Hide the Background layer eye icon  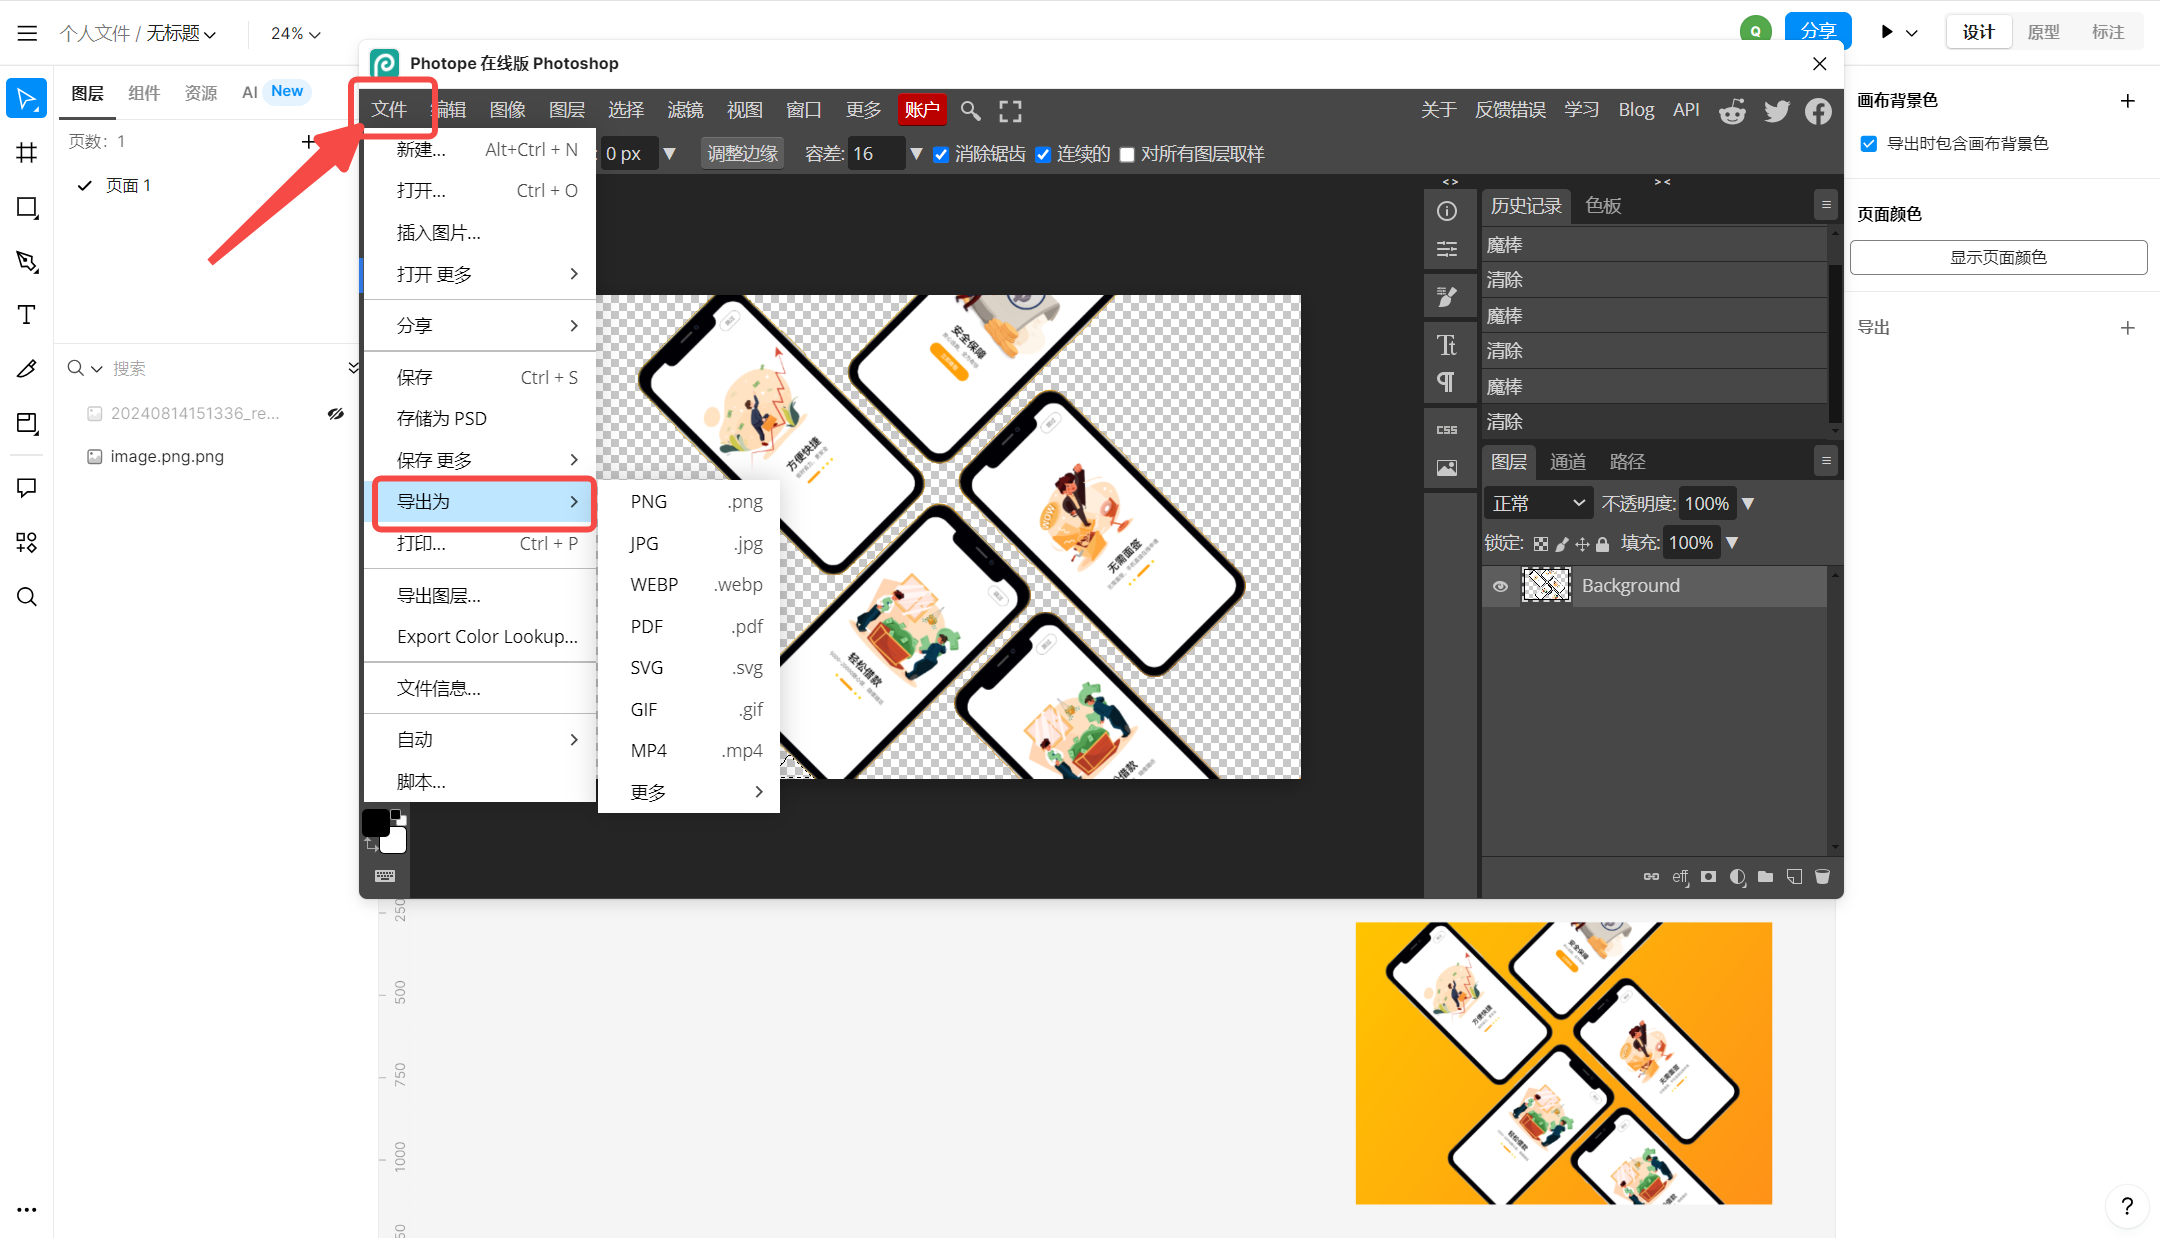tap(1500, 587)
